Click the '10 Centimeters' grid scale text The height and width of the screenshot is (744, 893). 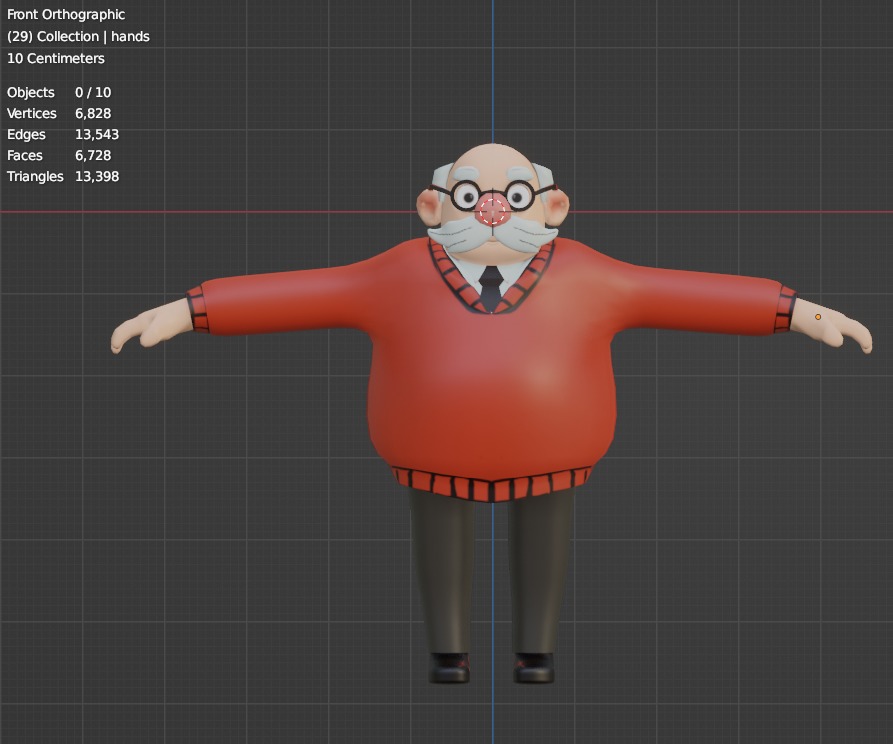pos(56,58)
